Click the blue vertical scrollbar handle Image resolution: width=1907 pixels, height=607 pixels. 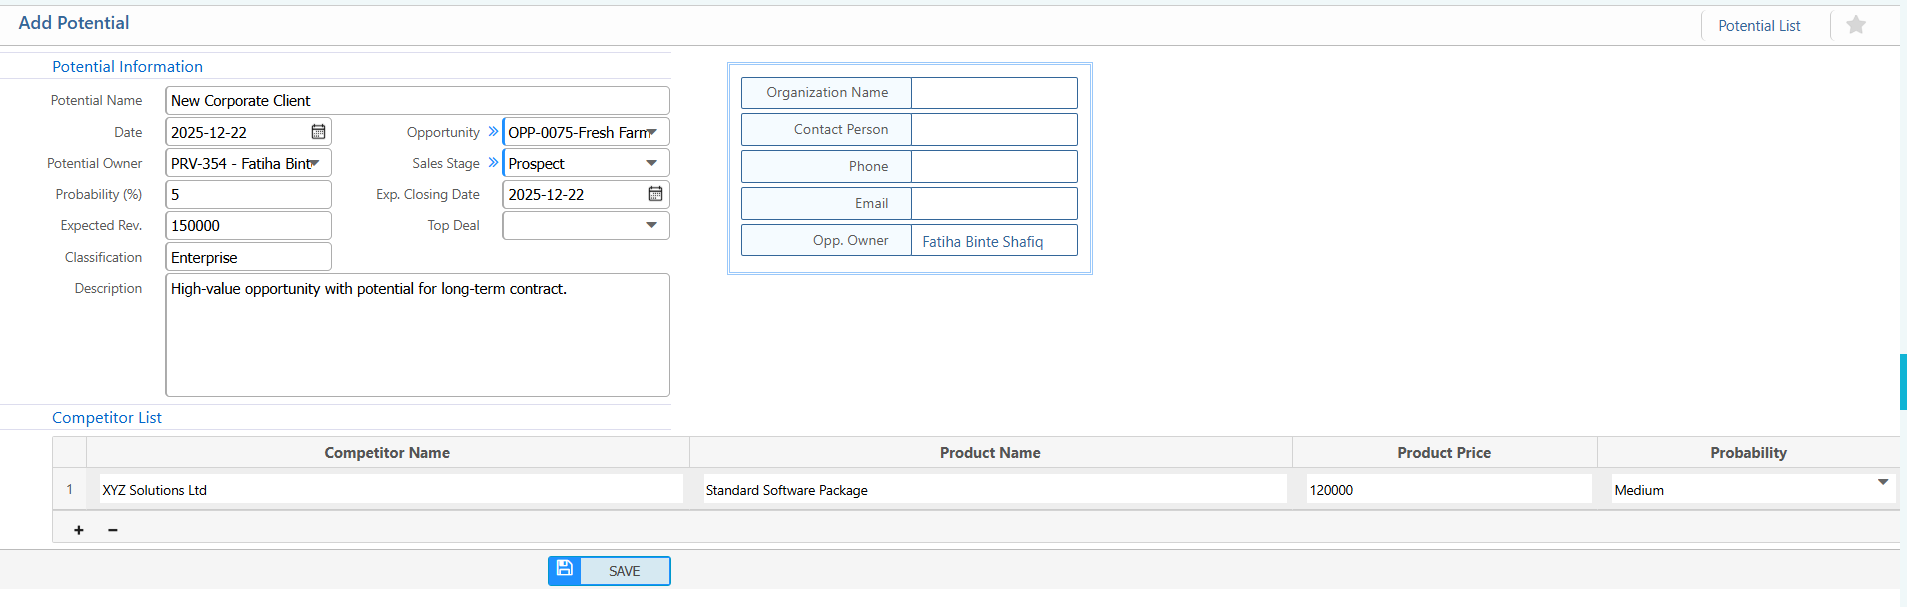point(1903,382)
